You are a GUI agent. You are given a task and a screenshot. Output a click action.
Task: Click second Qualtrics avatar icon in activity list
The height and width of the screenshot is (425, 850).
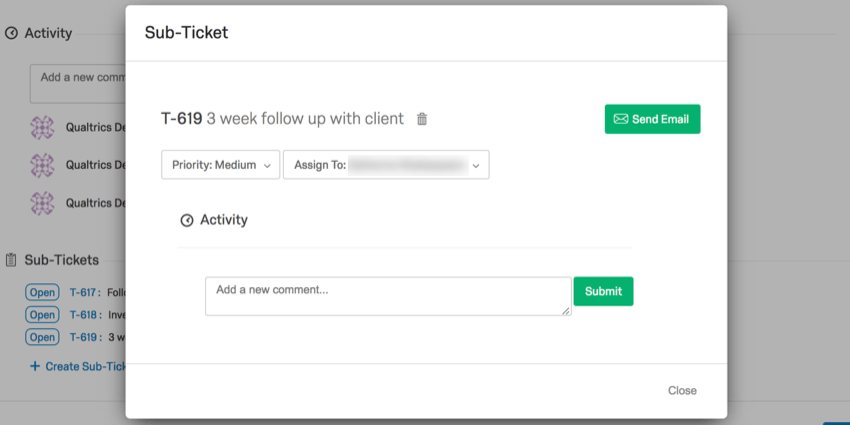[42, 165]
